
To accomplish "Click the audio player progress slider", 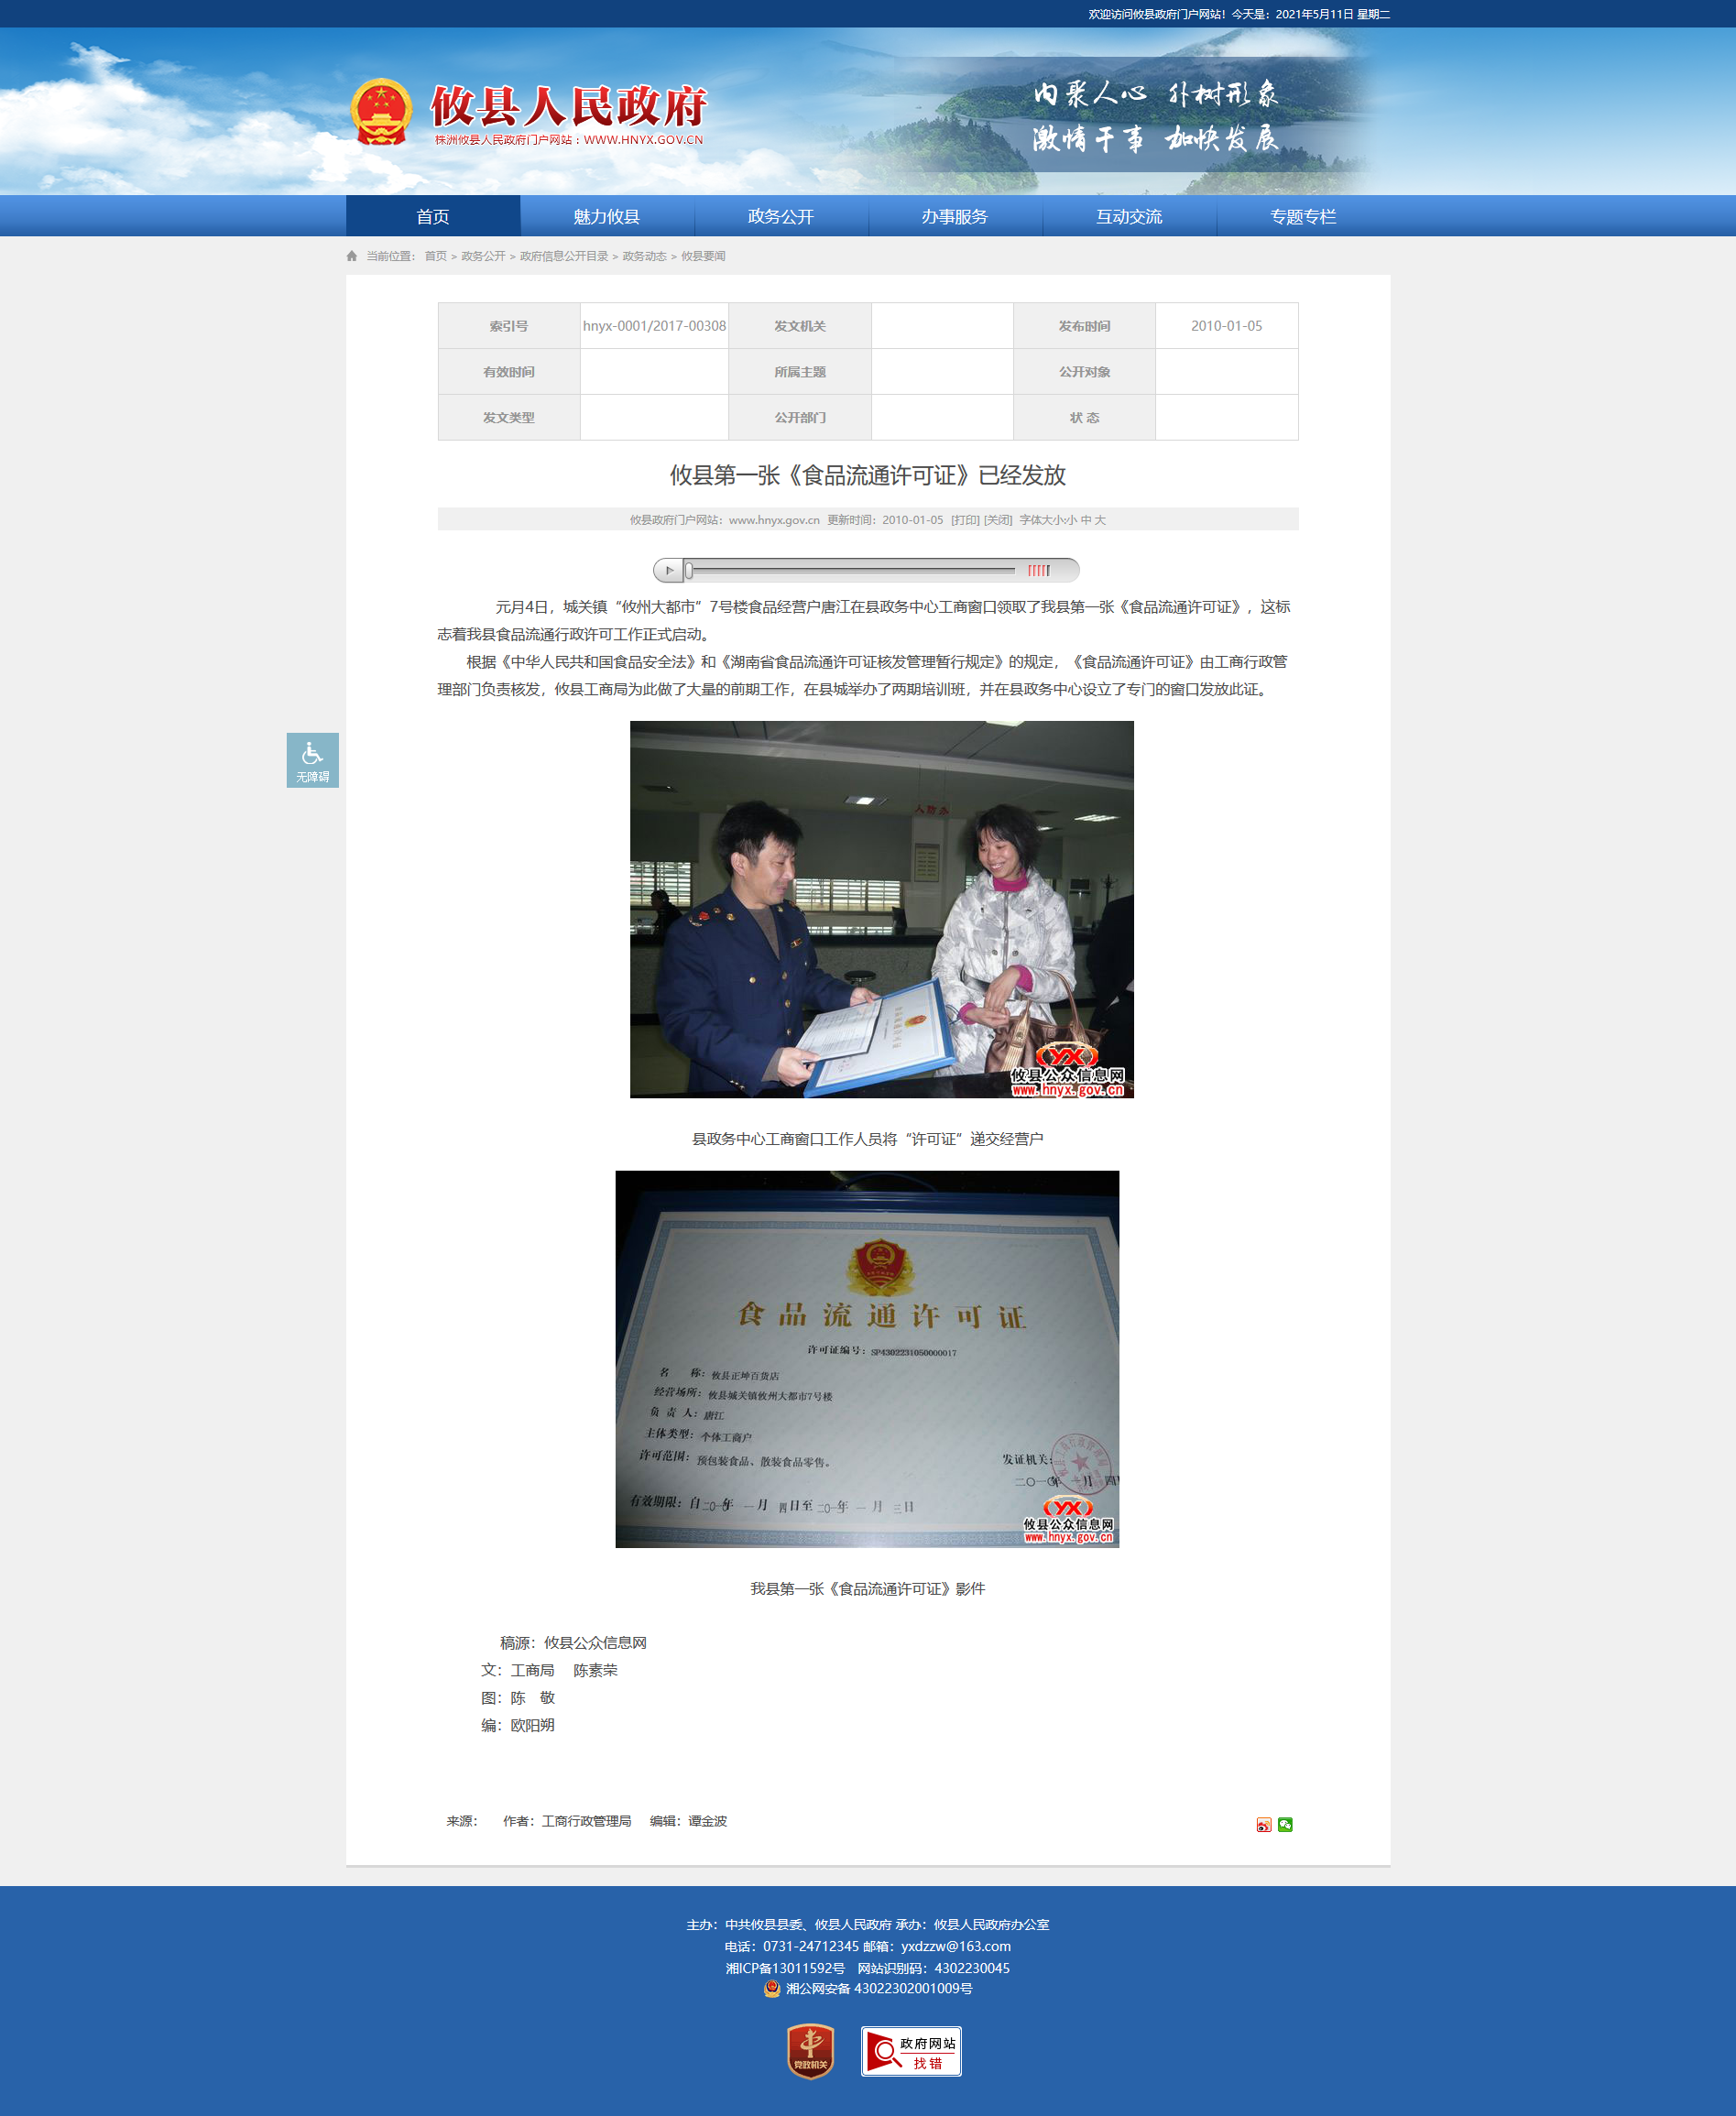I will pos(850,571).
